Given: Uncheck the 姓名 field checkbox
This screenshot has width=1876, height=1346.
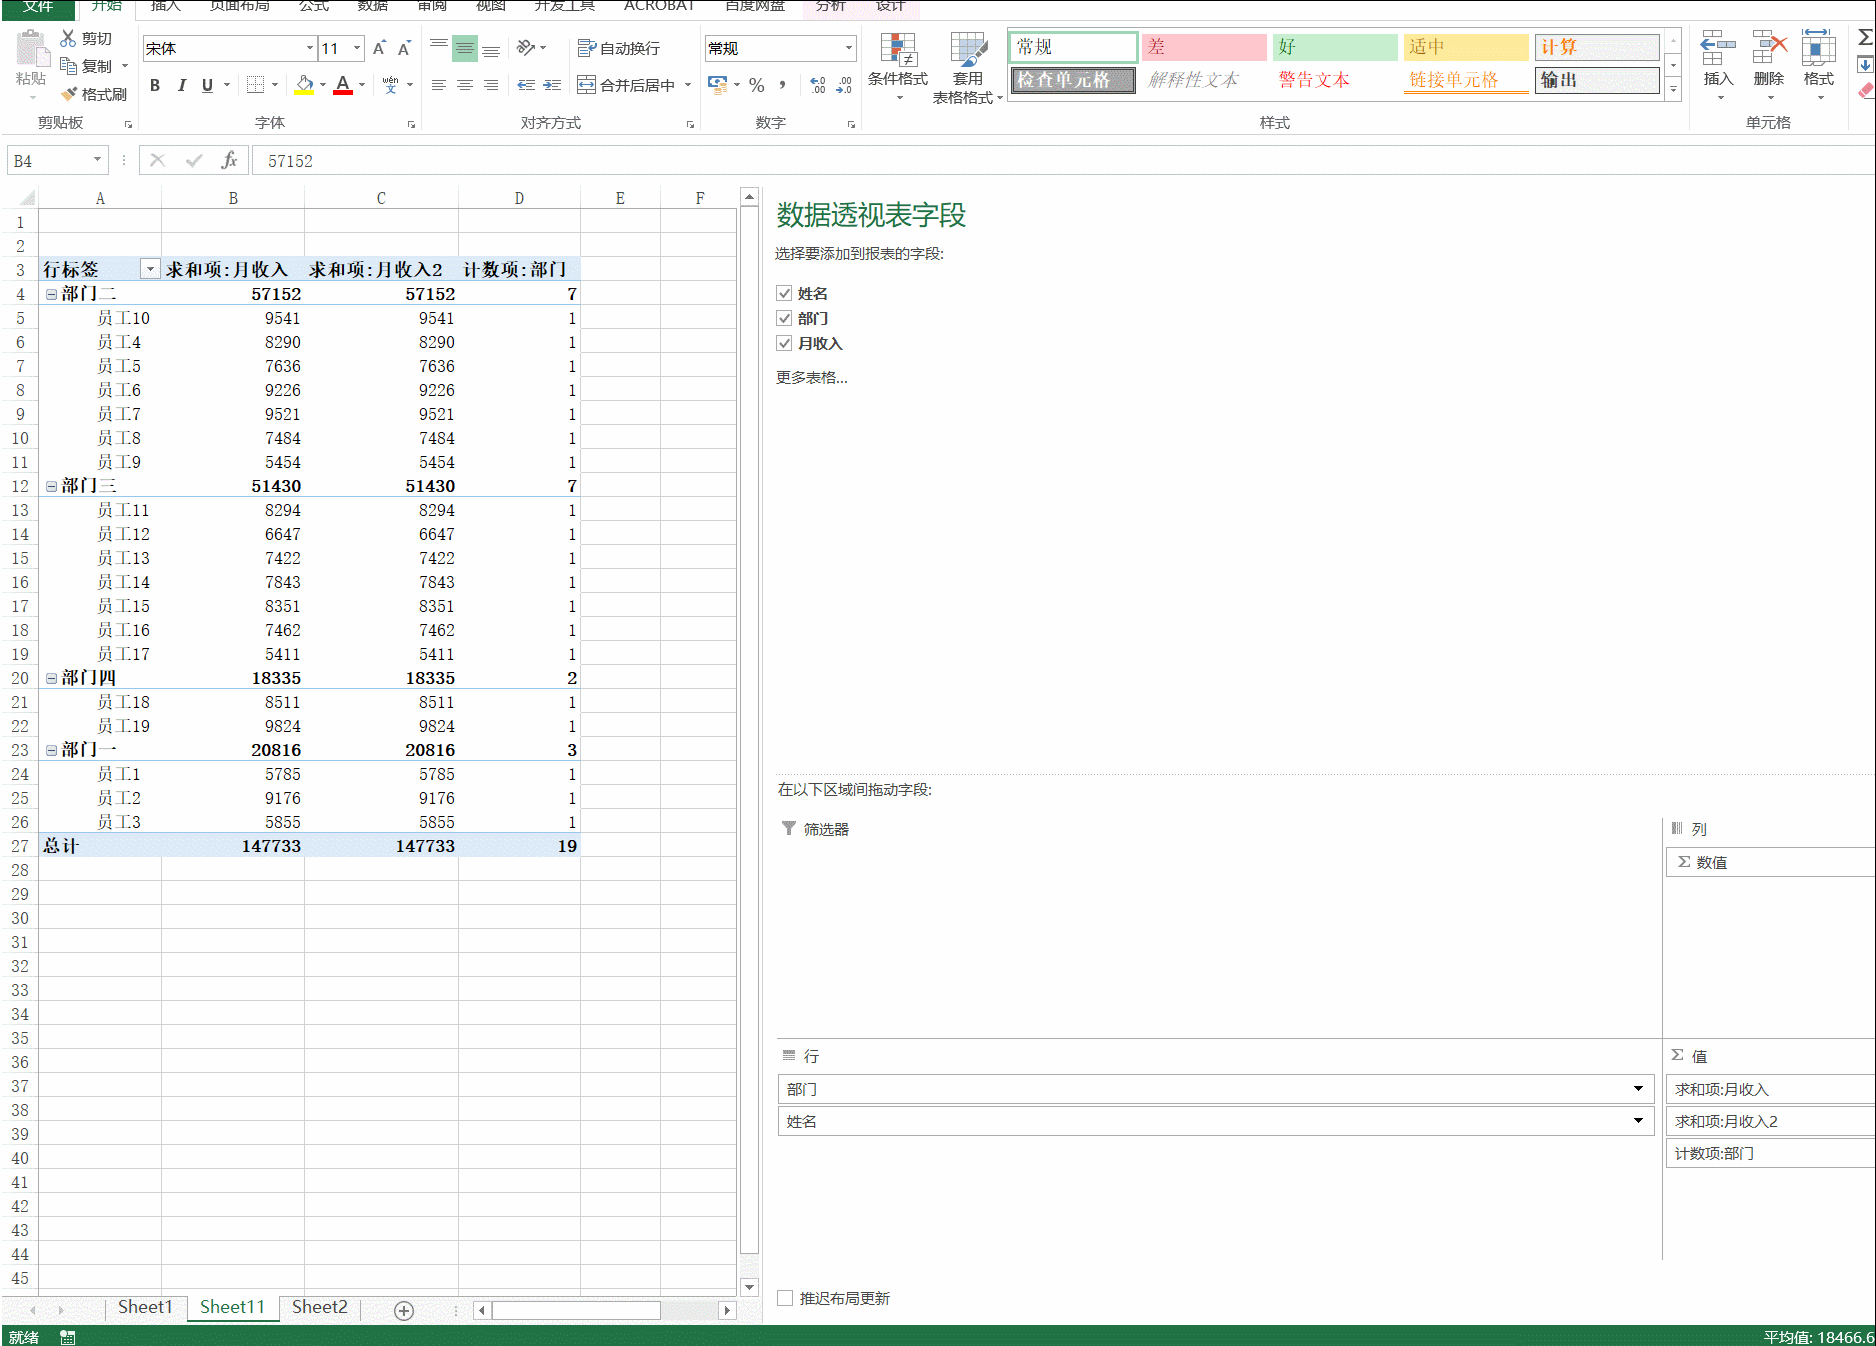Looking at the screenshot, I should pyautogui.click(x=785, y=293).
